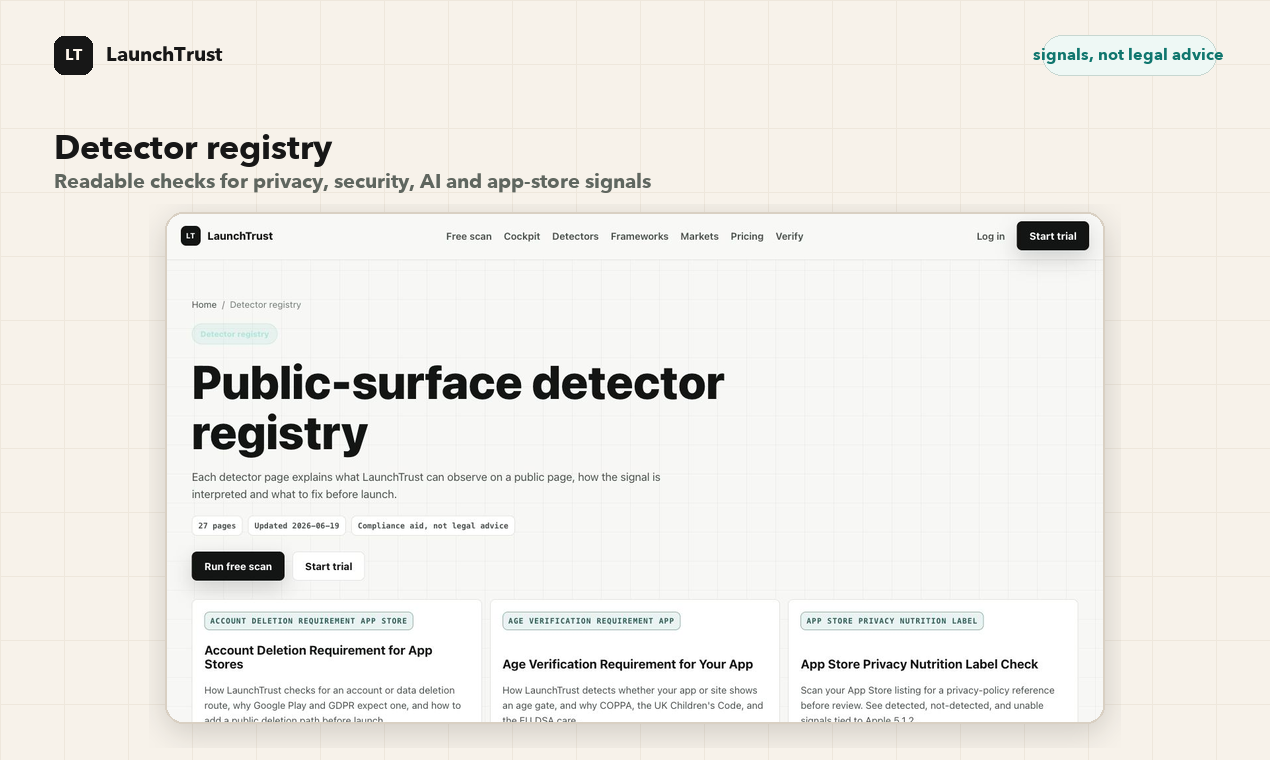The height and width of the screenshot is (760, 1270).
Task: Click the white Start trial button below the hero
Action: (x=328, y=566)
